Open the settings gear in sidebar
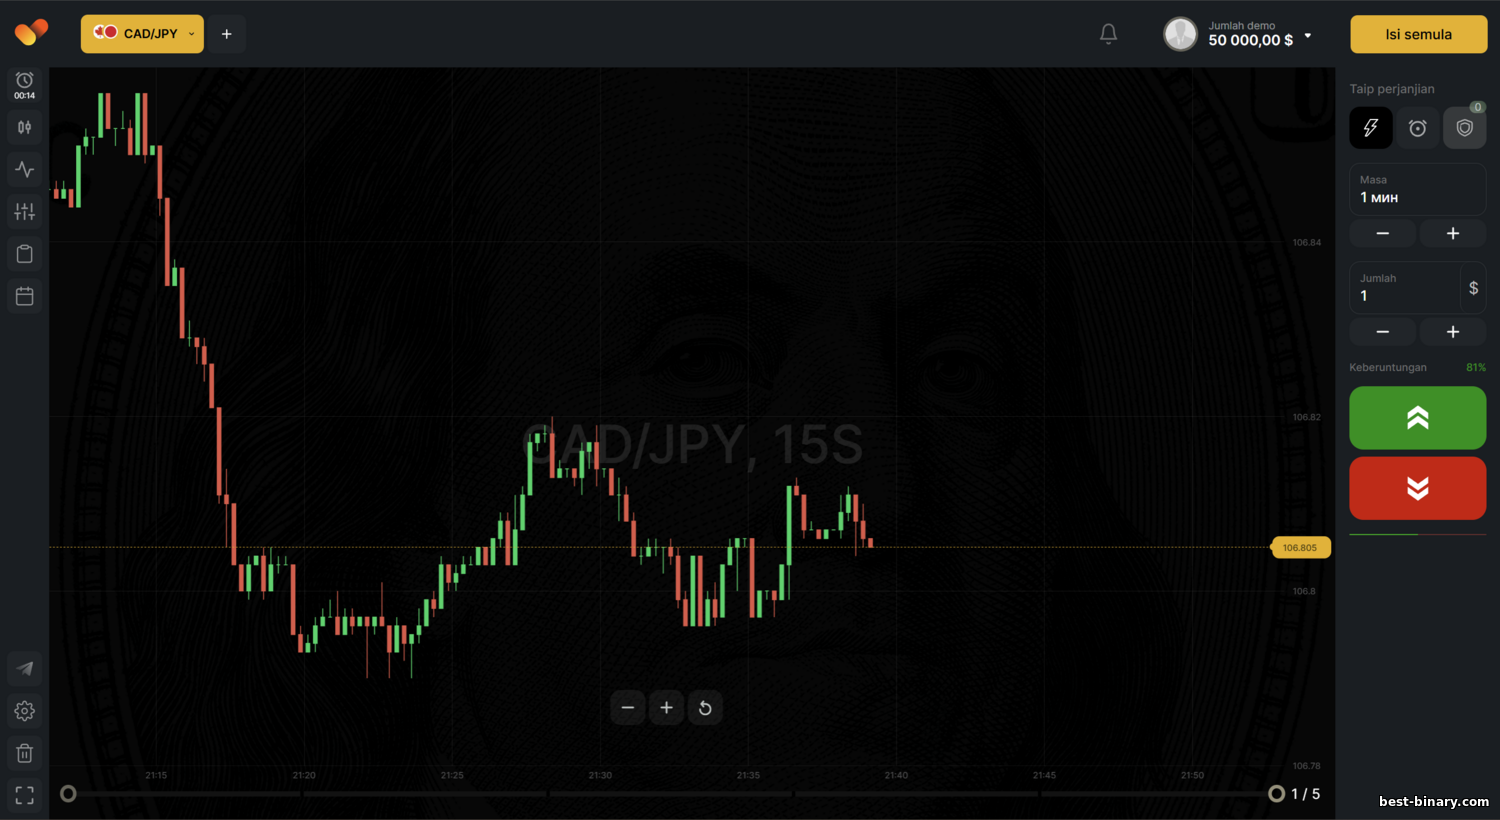Image resolution: width=1500 pixels, height=820 pixels. coord(25,711)
